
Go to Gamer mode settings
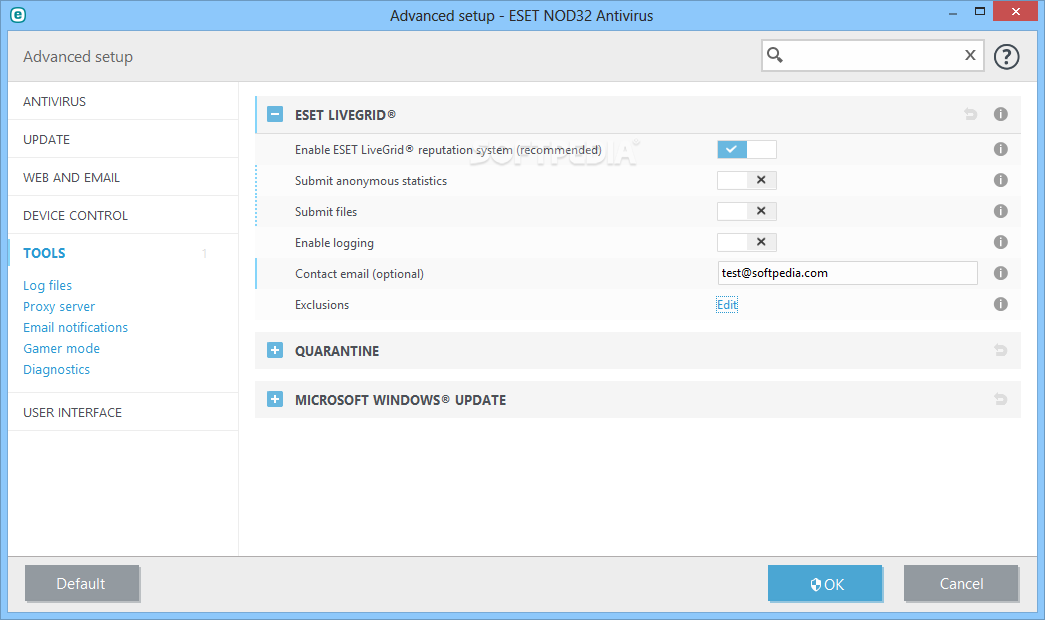click(x=61, y=349)
